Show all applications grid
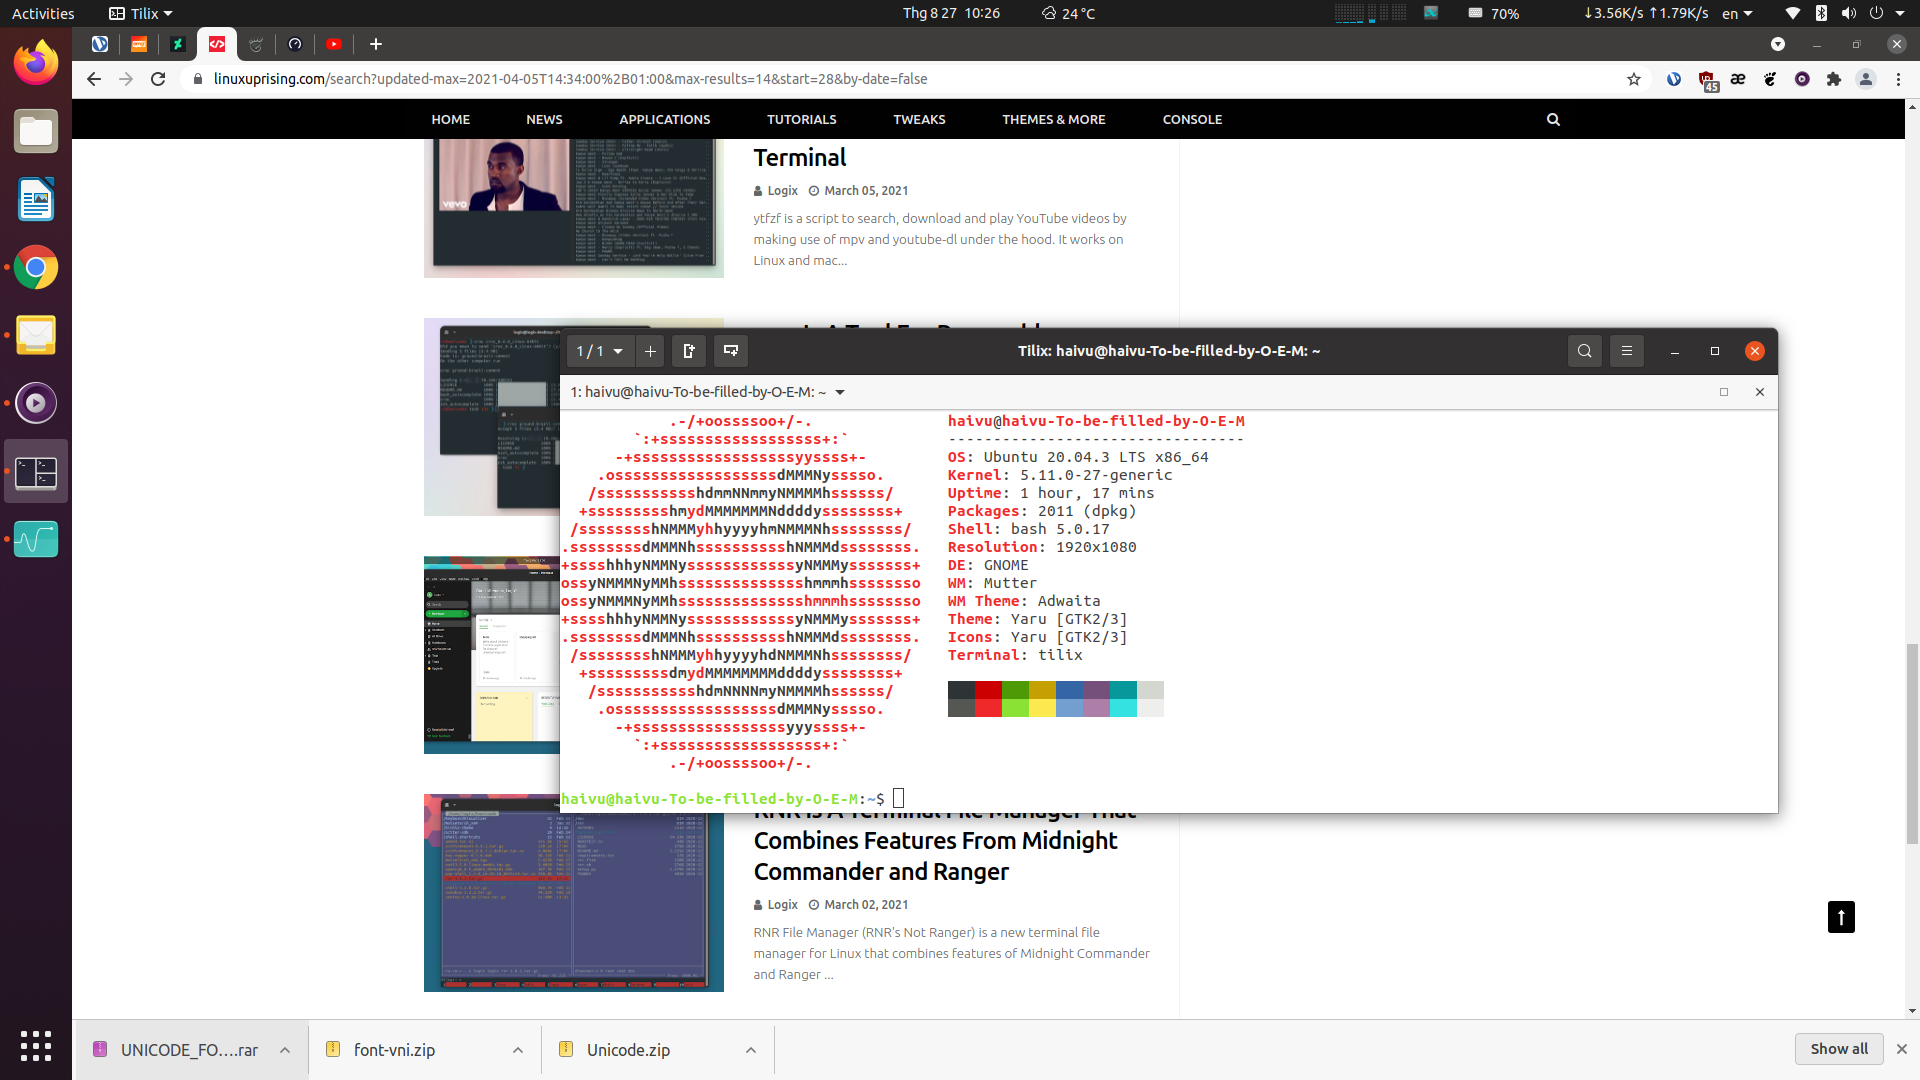This screenshot has width=1920, height=1080. 36,1046
